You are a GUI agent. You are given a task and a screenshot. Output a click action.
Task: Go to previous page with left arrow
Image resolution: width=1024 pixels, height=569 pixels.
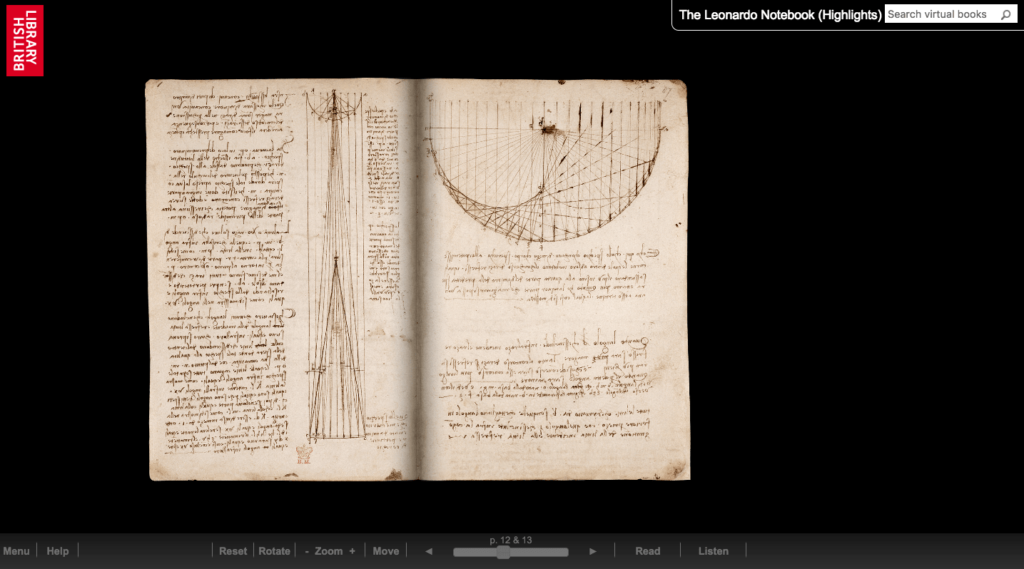[429, 551]
